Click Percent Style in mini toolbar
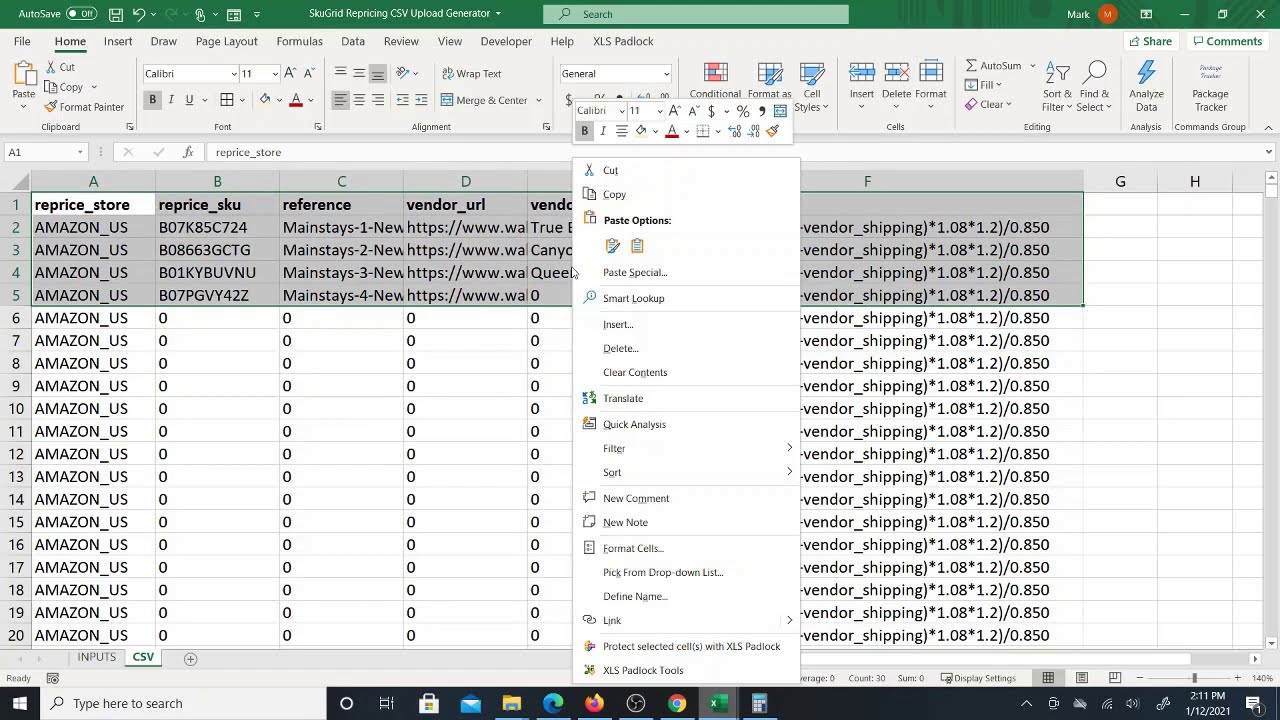This screenshot has height=720, width=1280. coord(742,111)
